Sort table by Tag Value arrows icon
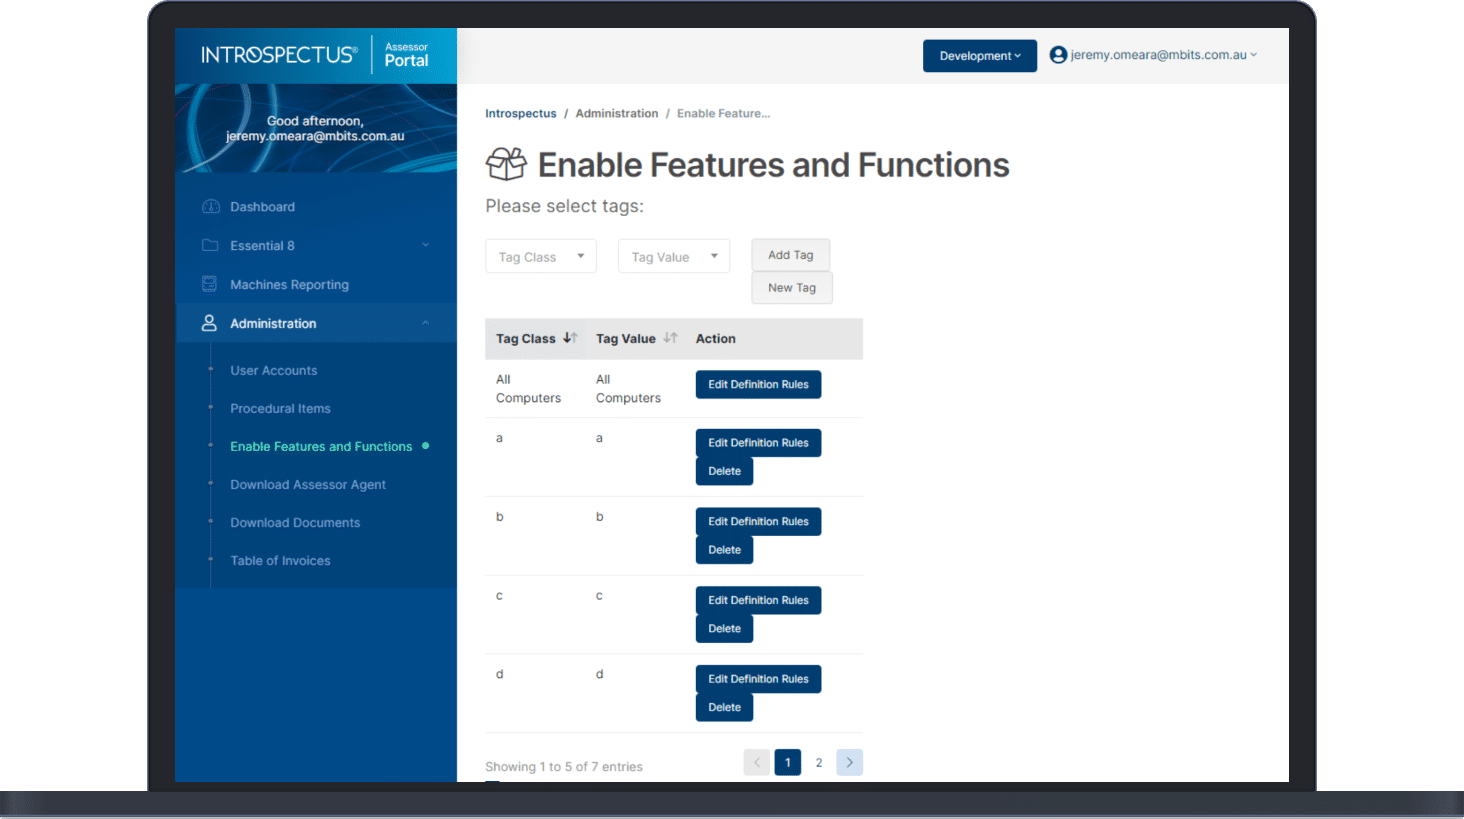 tap(670, 338)
